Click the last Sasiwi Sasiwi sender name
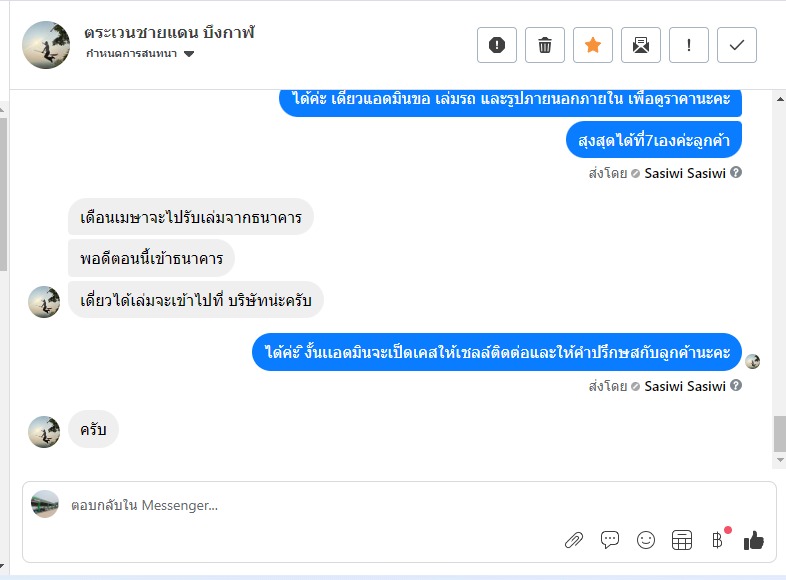 tap(685, 386)
